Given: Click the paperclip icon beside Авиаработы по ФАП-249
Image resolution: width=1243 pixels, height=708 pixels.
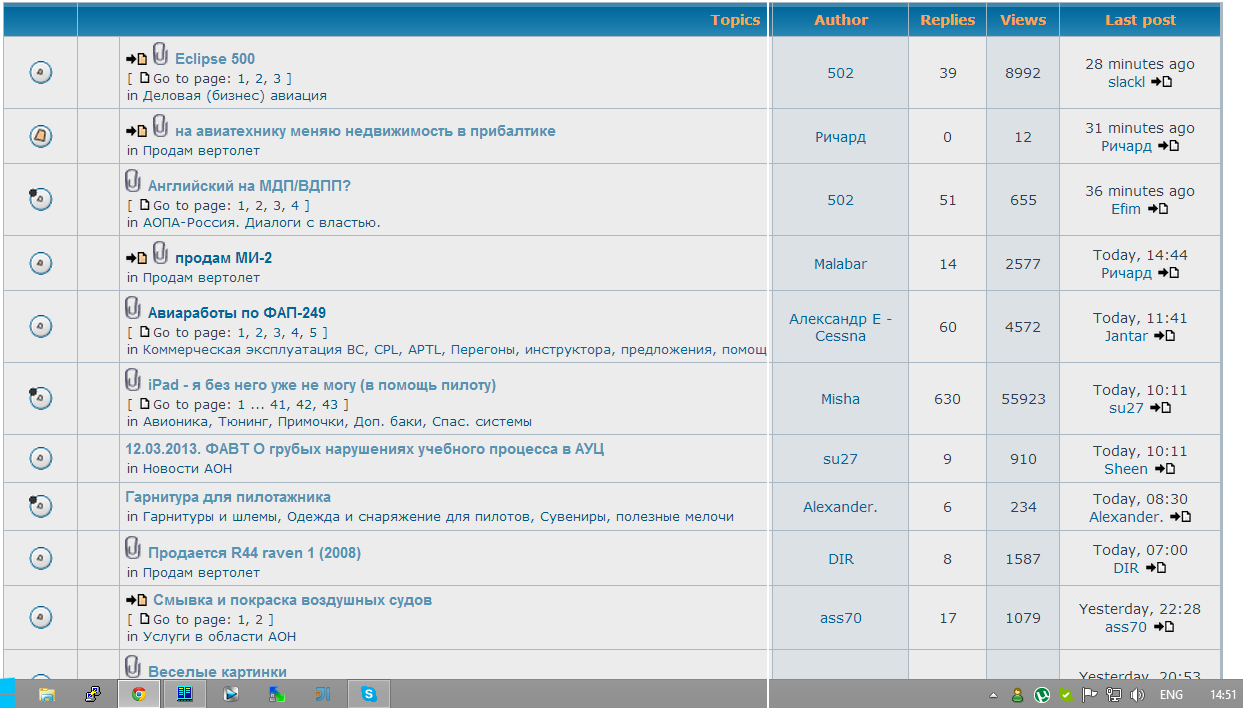Looking at the screenshot, I should [133, 308].
